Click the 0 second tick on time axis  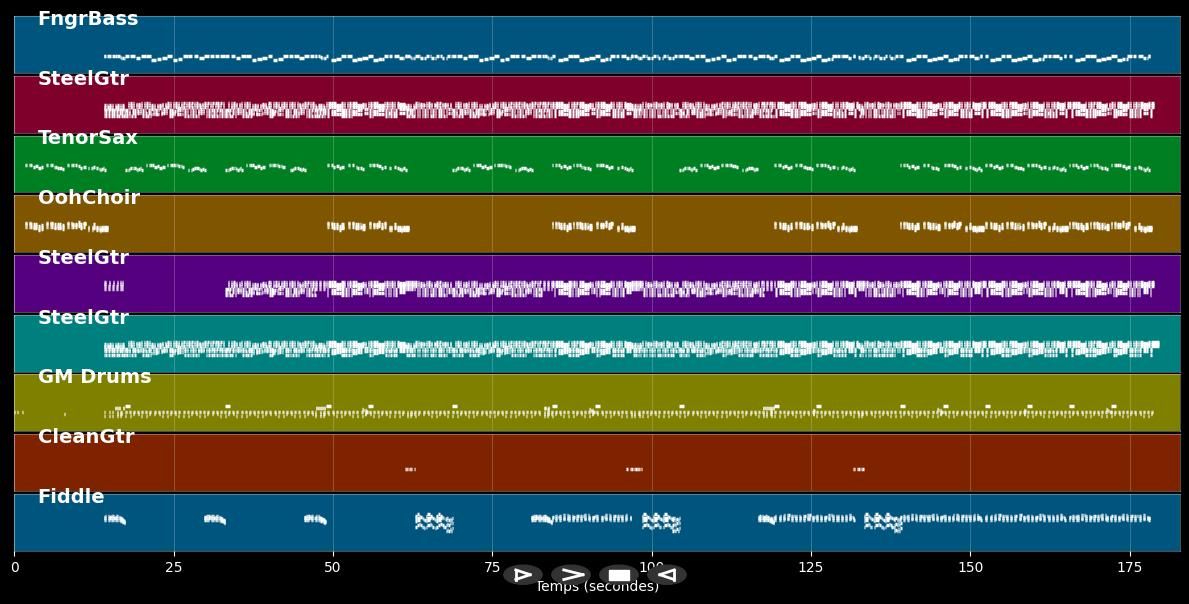(15, 567)
